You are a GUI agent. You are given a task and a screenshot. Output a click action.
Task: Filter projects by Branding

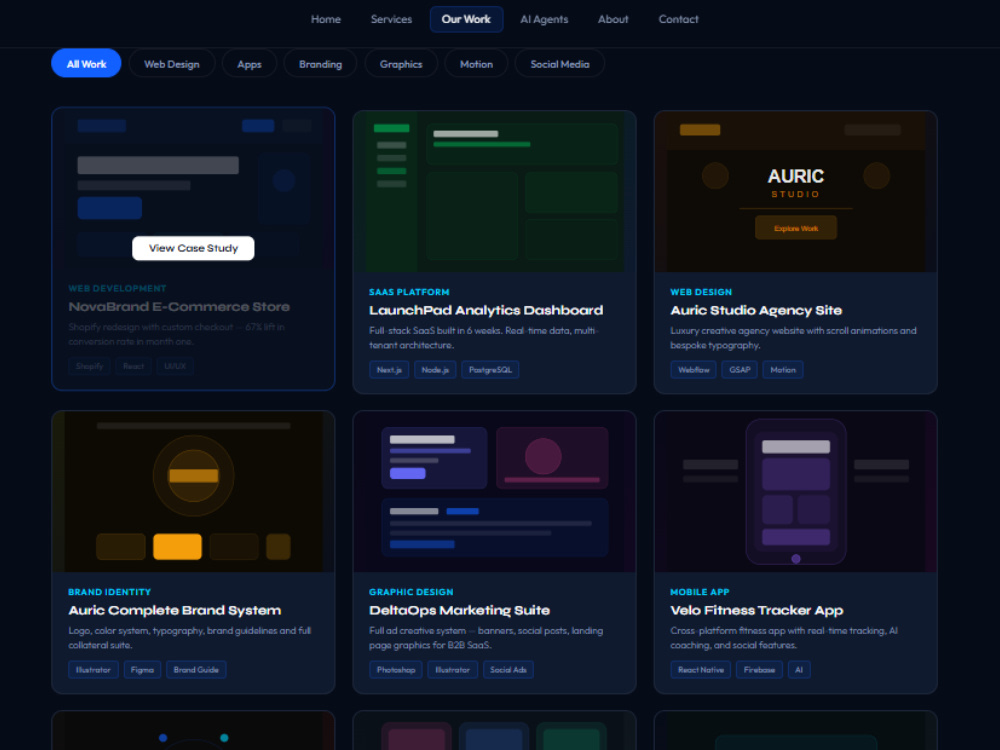coord(320,64)
